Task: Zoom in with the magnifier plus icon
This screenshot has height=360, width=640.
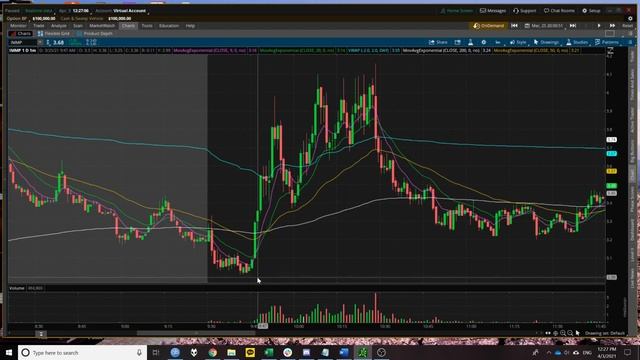Action: coord(563,333)
